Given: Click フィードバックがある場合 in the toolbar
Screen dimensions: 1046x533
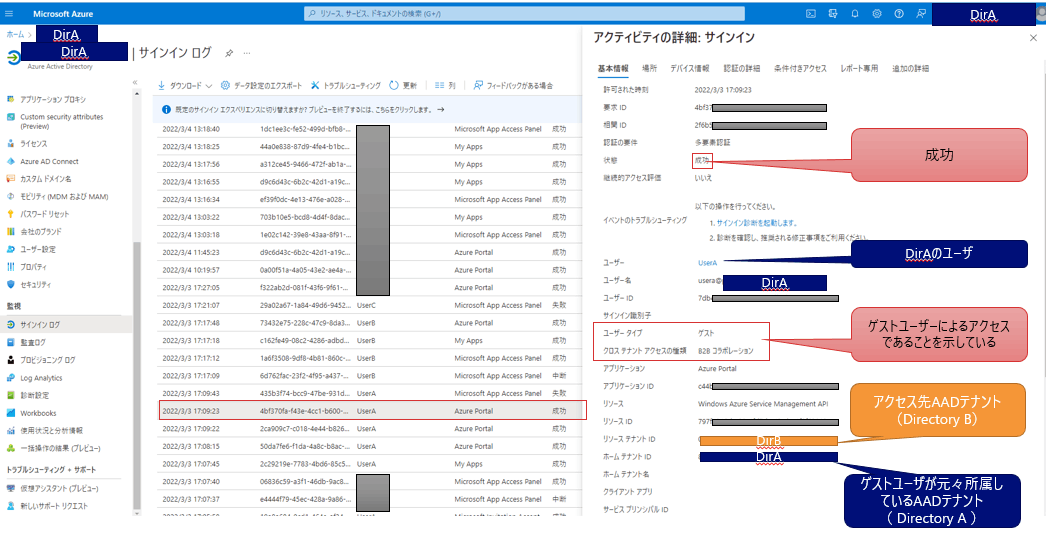Looking at the screenshot, I should pyautogui.click(x=513, y=86).
